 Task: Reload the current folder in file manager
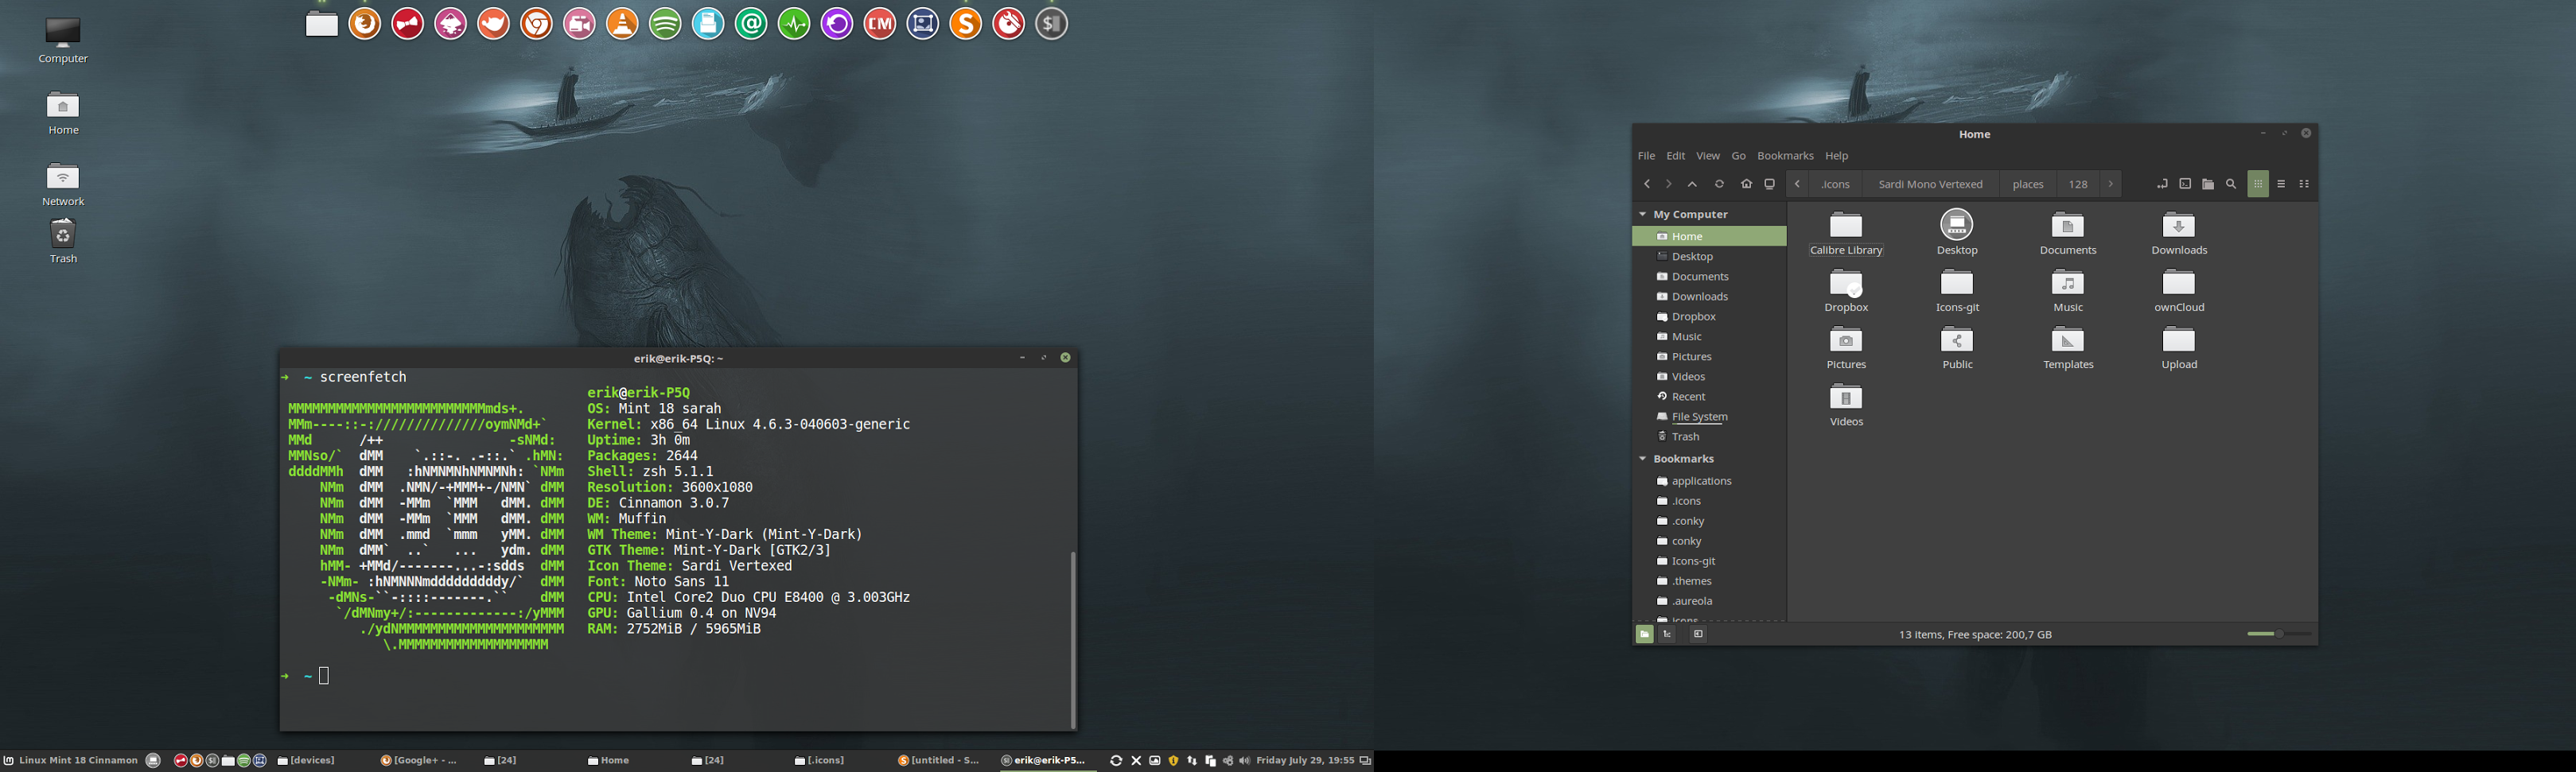pos(1720,184)
